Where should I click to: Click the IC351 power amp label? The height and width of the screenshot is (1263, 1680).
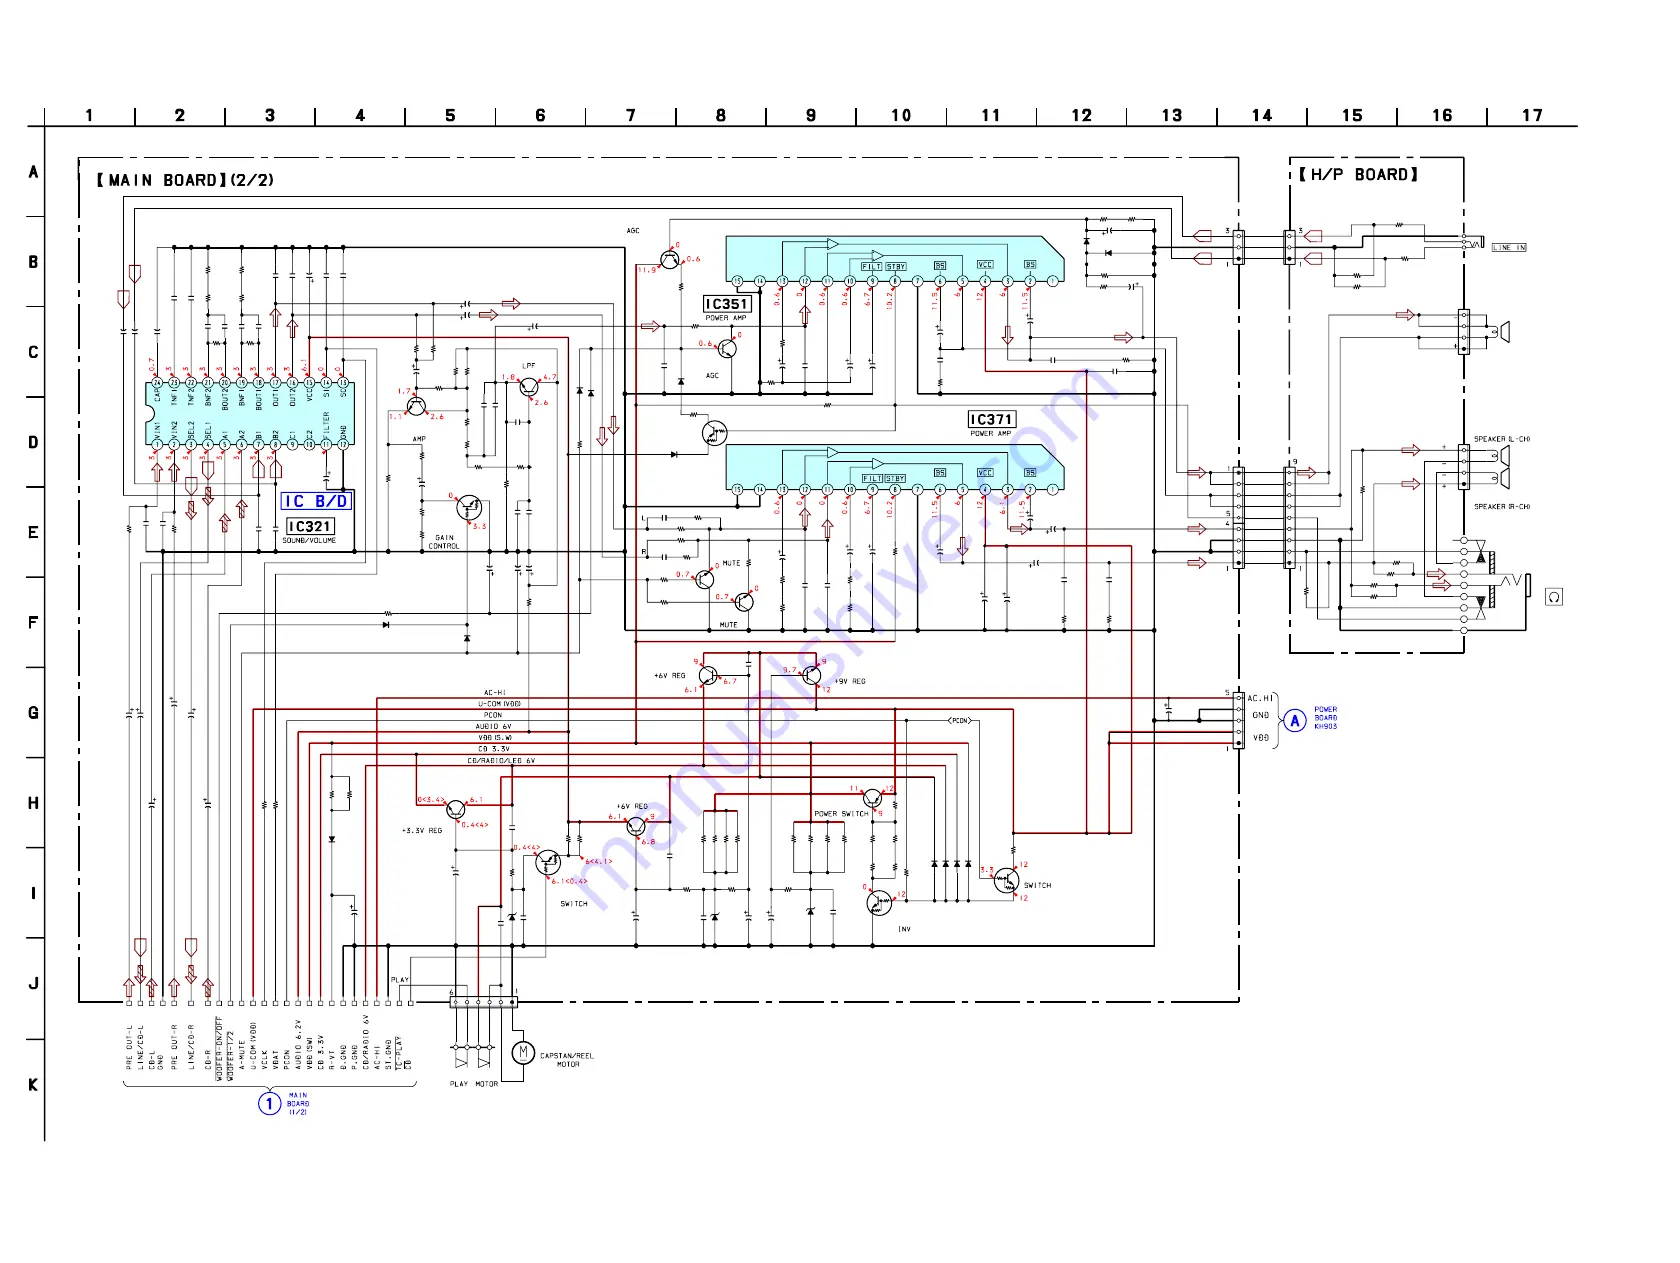click(x=727, y=304)
